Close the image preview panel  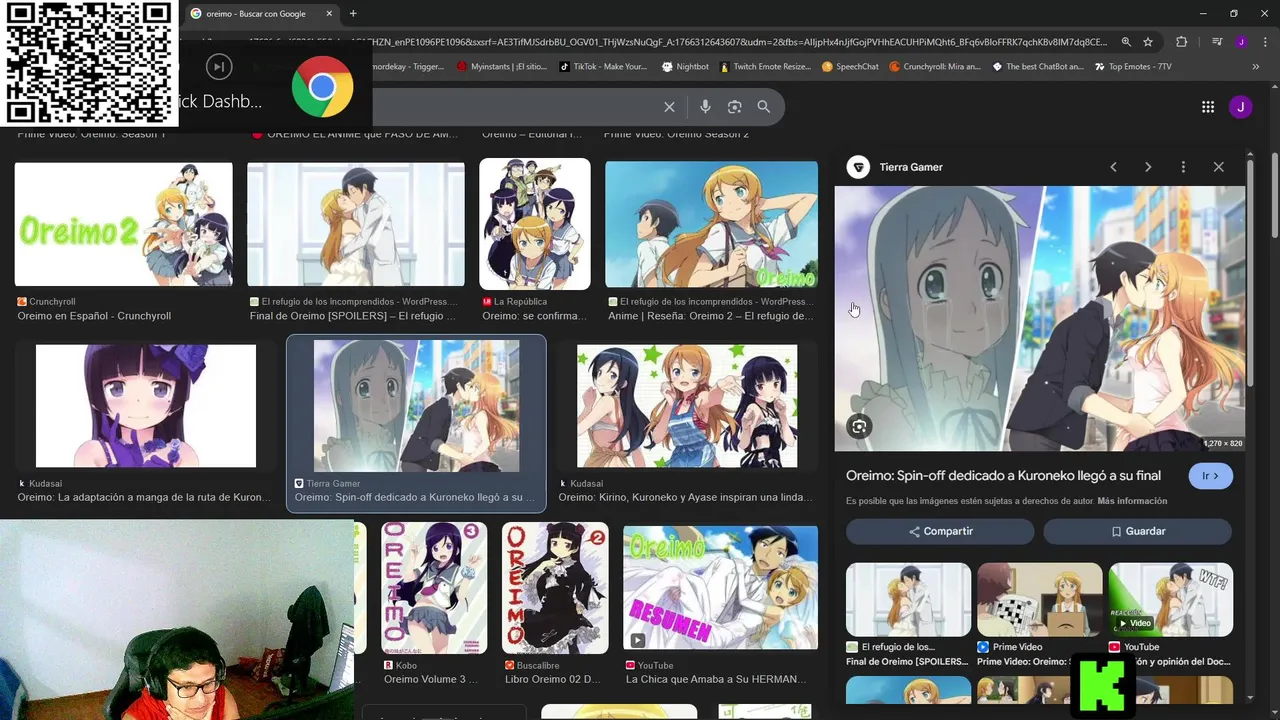1218,167
